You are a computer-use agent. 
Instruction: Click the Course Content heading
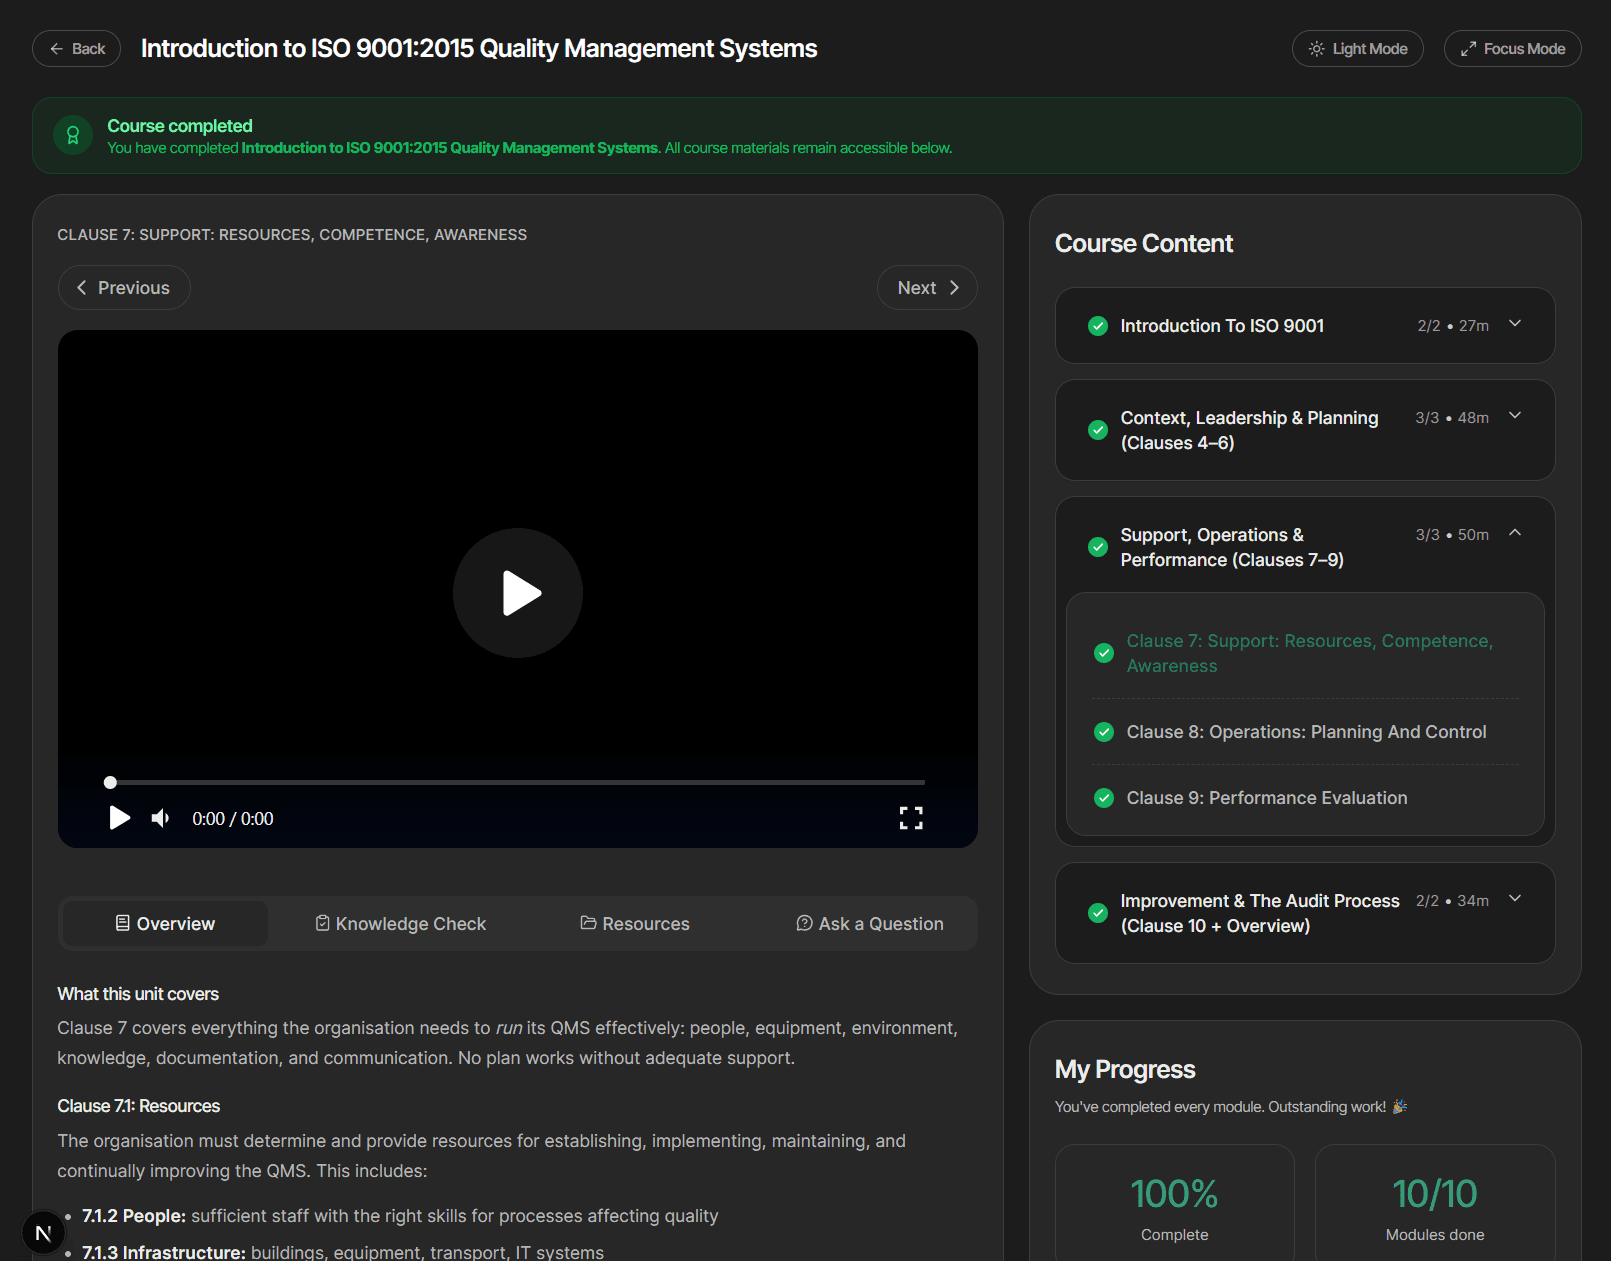1144,243
